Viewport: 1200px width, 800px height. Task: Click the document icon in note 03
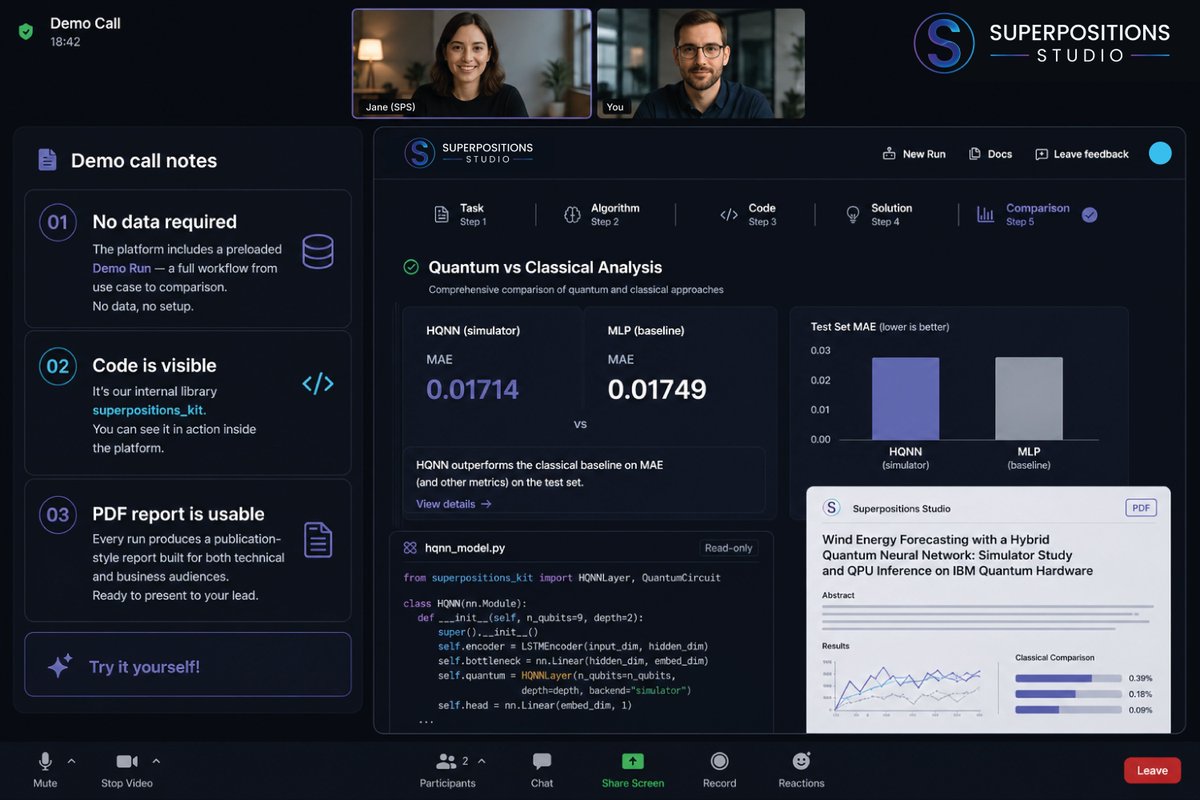click(x=318, y=539)
